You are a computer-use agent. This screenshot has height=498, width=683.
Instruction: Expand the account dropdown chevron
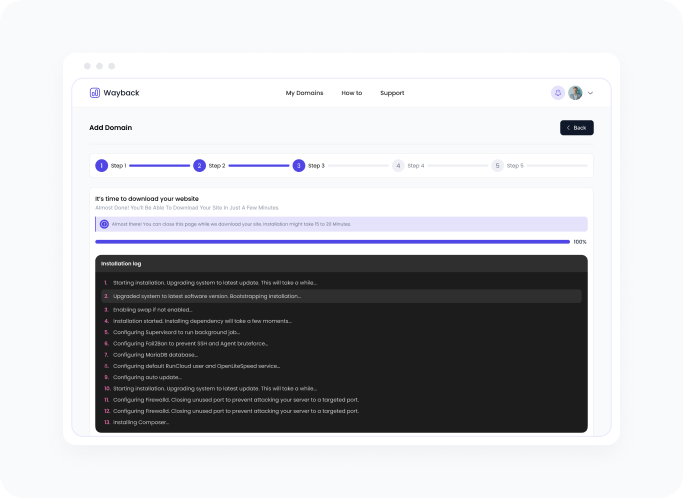(x=590, y=93)
